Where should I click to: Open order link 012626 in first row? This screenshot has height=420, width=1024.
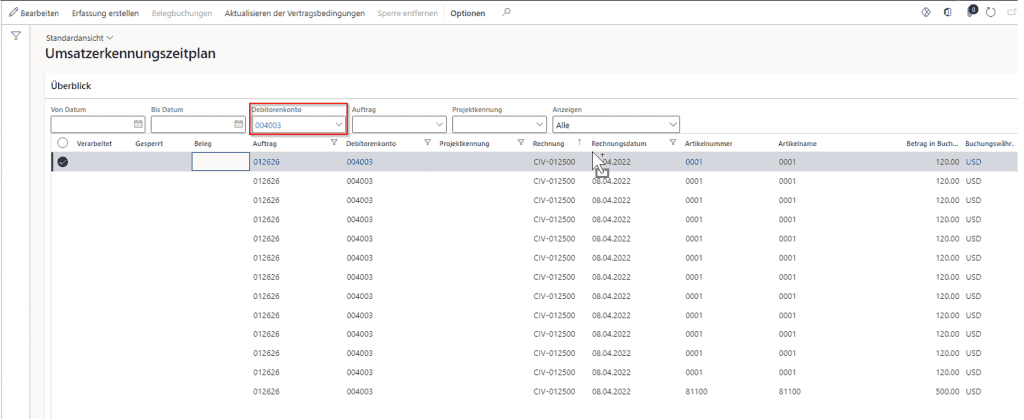(x=266, y=162)
